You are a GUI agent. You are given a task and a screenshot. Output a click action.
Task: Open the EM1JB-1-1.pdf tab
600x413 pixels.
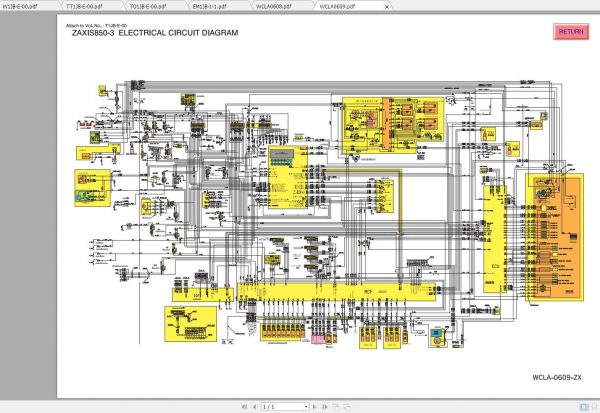[210, 7]
